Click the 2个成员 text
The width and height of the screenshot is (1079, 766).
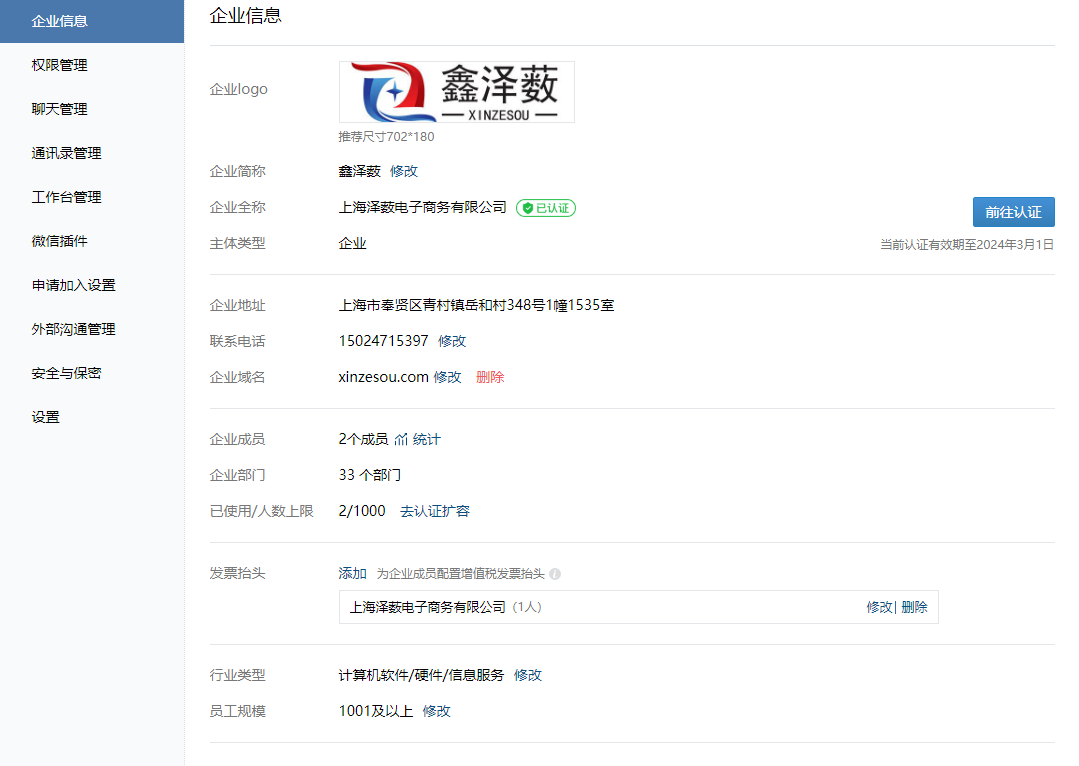click(x=363, y=439)
